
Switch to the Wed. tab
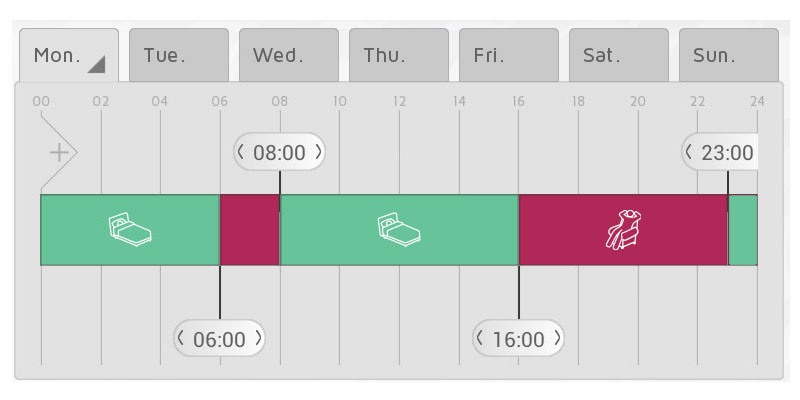289,55
